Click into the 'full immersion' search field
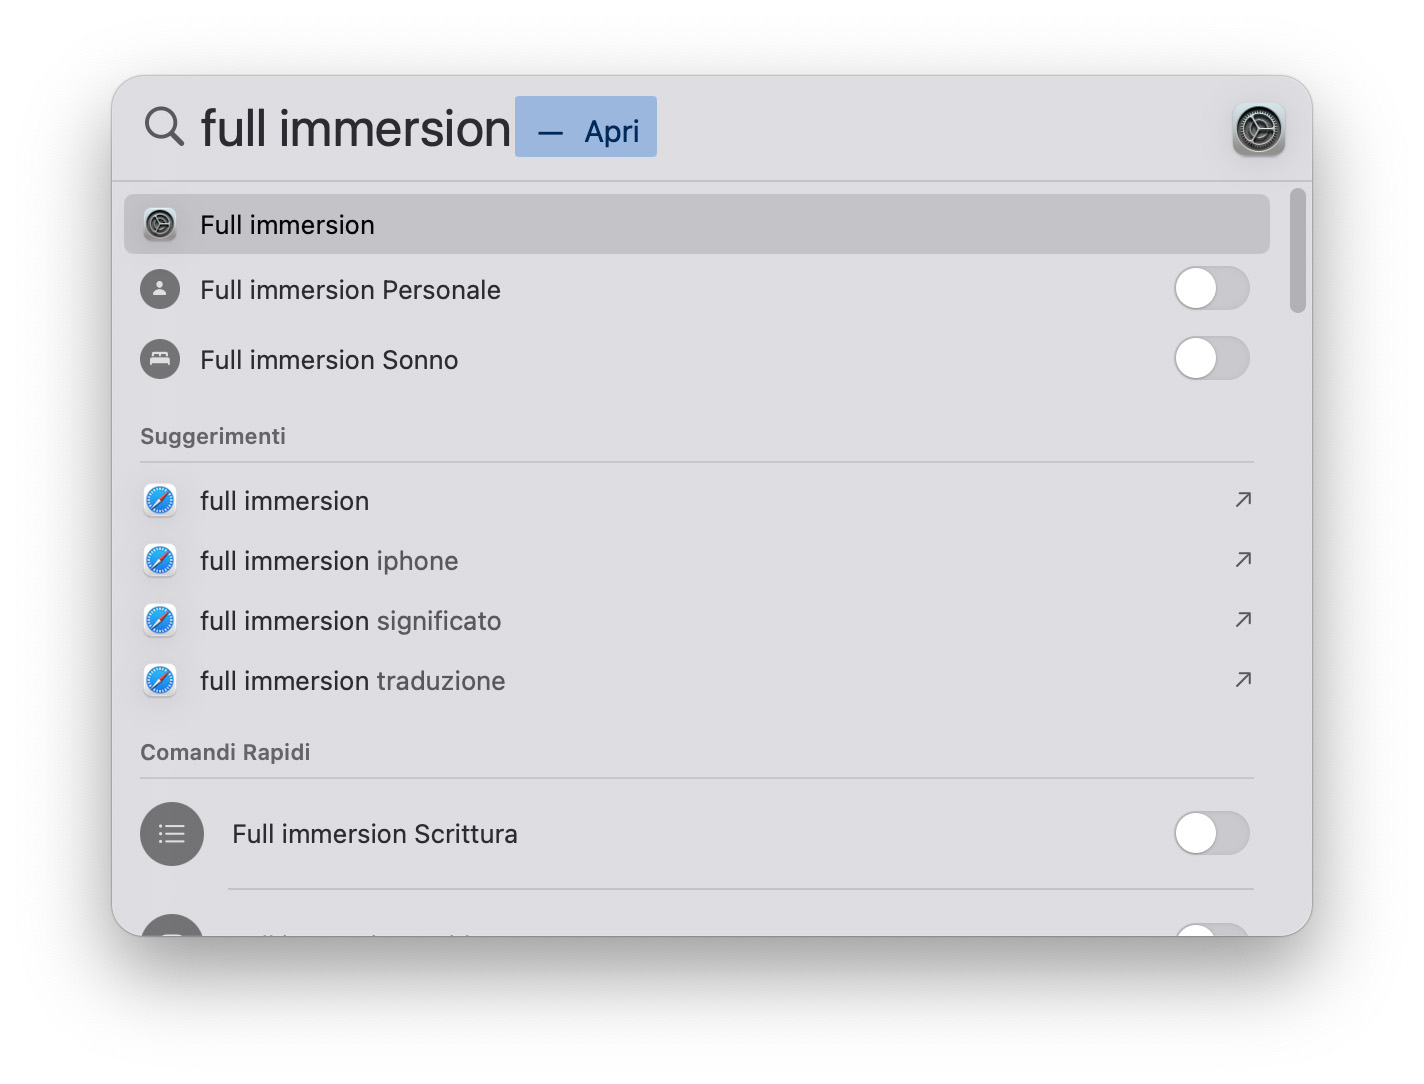 click(355, 129)
